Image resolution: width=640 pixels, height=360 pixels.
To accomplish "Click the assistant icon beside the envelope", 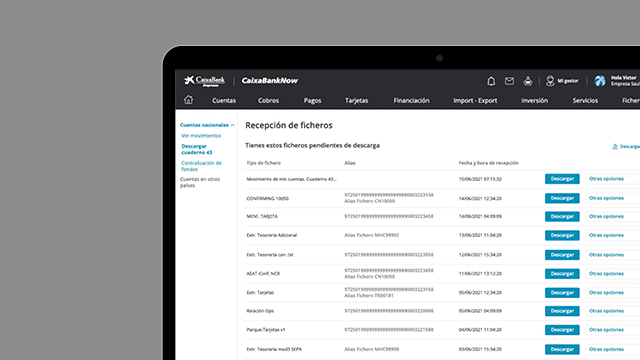I will click(528, 81).
